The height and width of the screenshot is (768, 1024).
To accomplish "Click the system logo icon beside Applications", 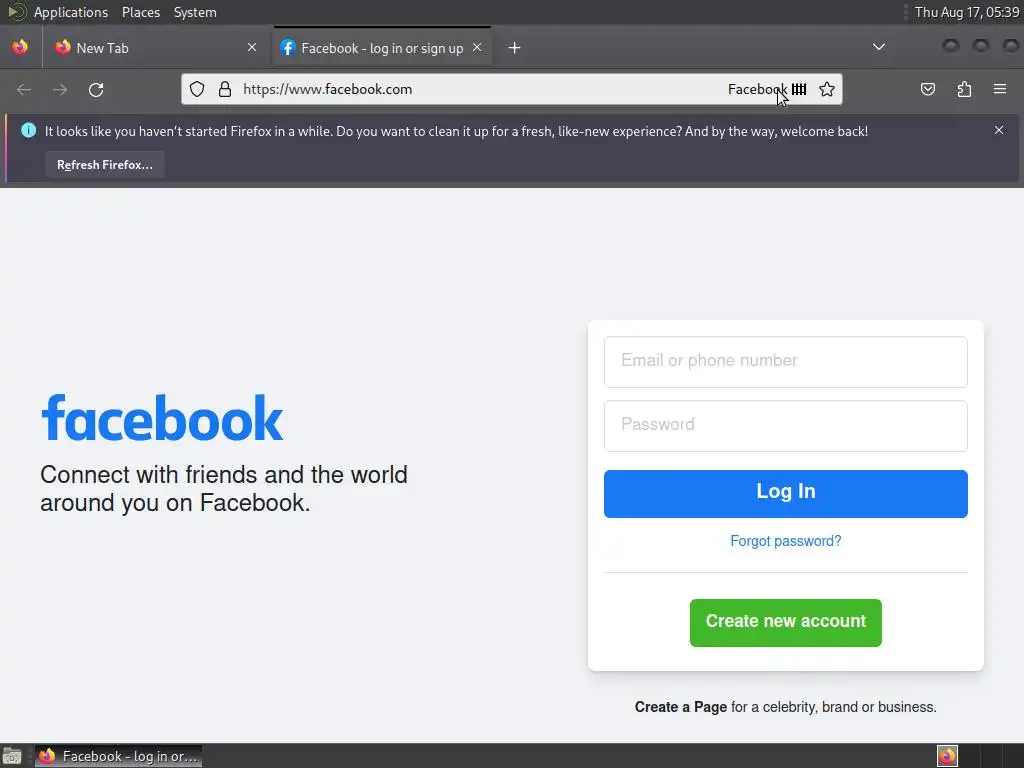I will pyautogui.click(x=16, y=12).
